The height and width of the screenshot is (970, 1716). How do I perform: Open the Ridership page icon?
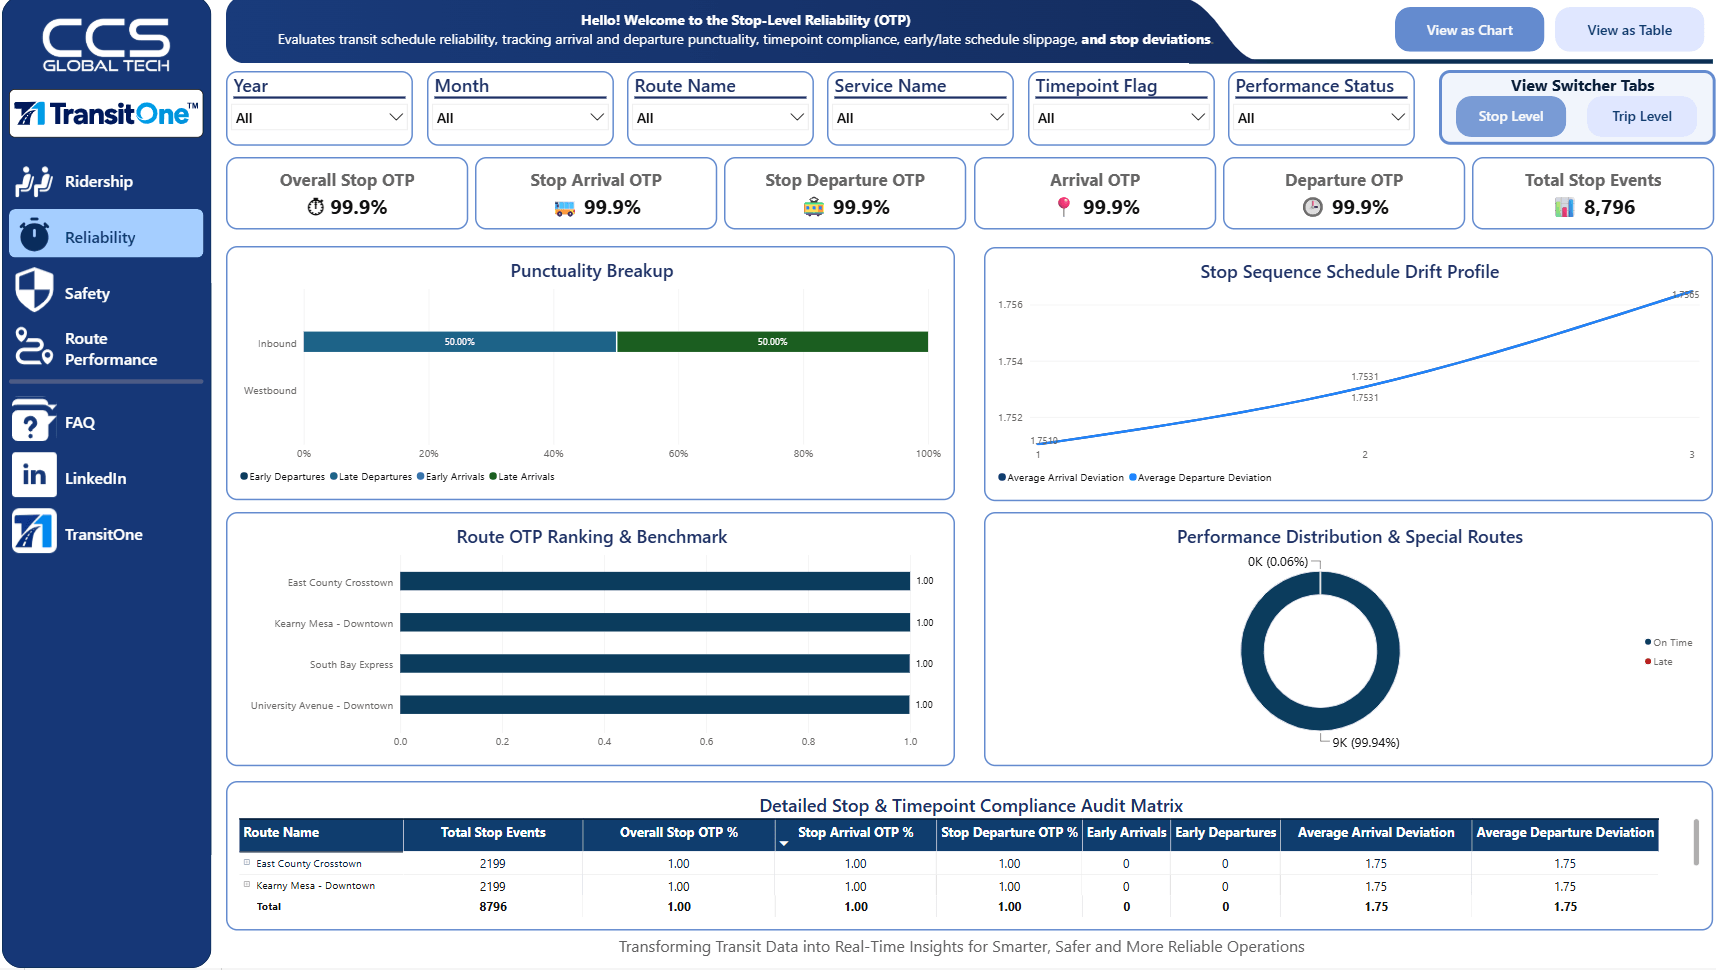click(34, 181)
